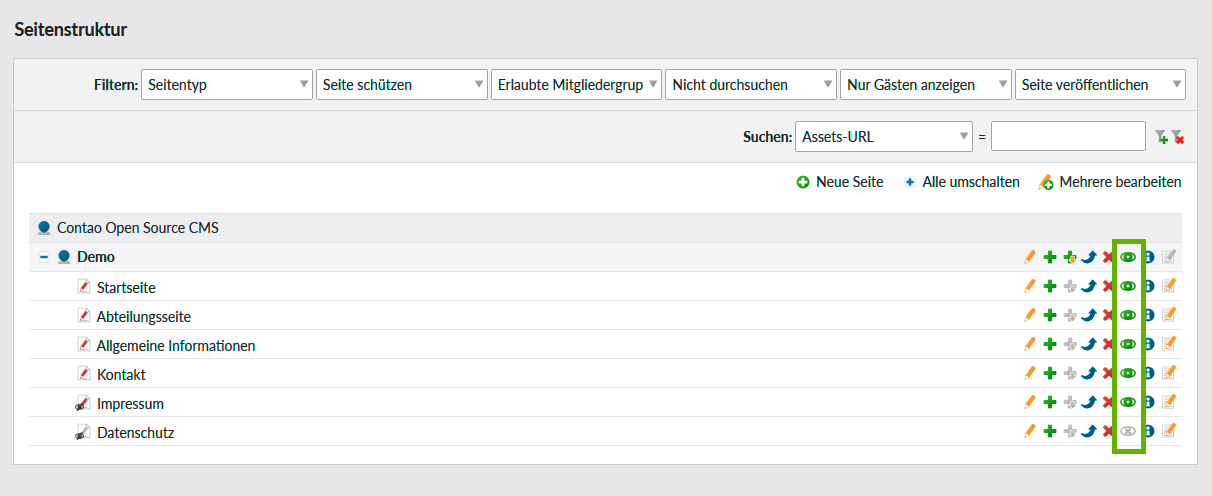The width and height of the screenshot is (1212, 496).
Task: Delete the Impressum page with red X
Action: 1108,402
